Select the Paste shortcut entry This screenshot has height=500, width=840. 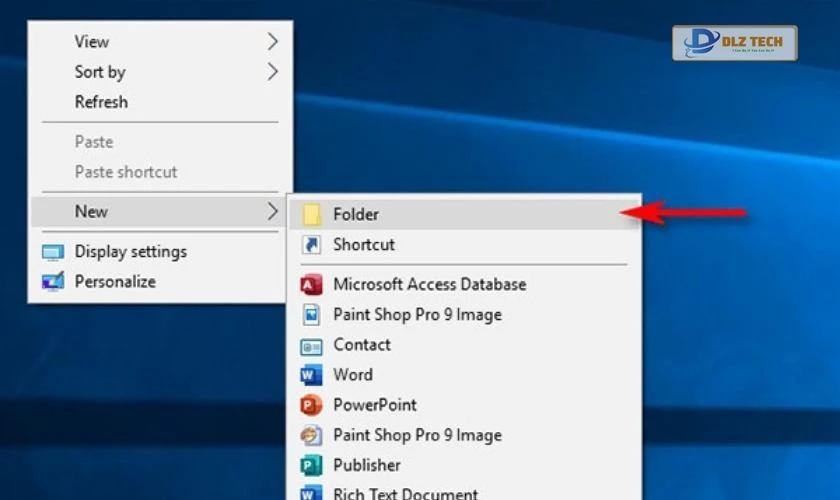tap(126, 172)
